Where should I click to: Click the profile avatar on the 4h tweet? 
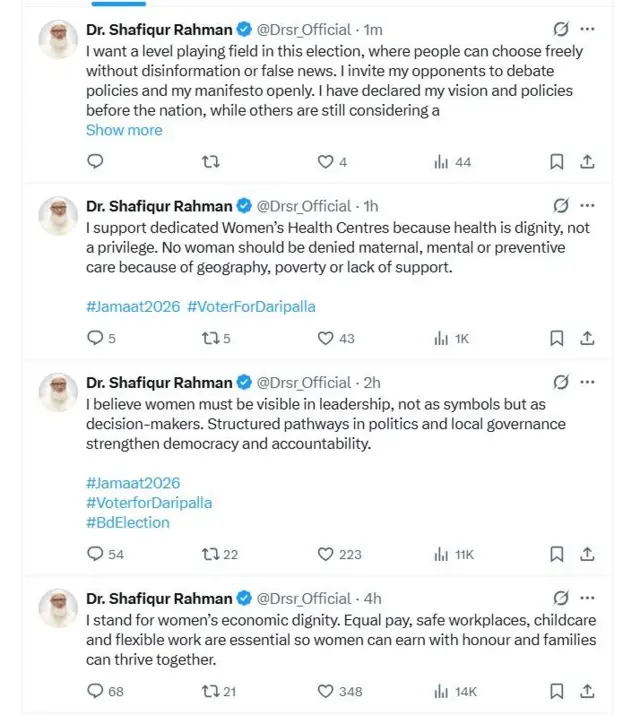58,609
